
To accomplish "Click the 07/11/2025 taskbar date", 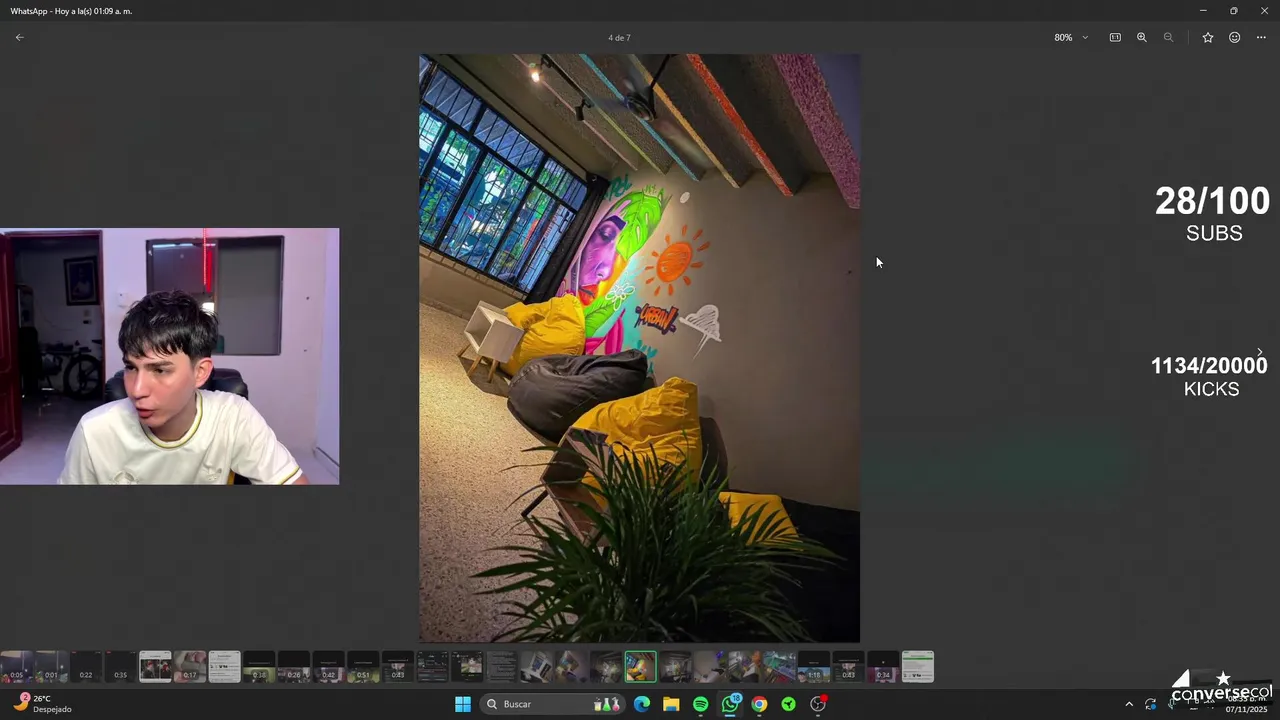I will [x=1246, y=709].
